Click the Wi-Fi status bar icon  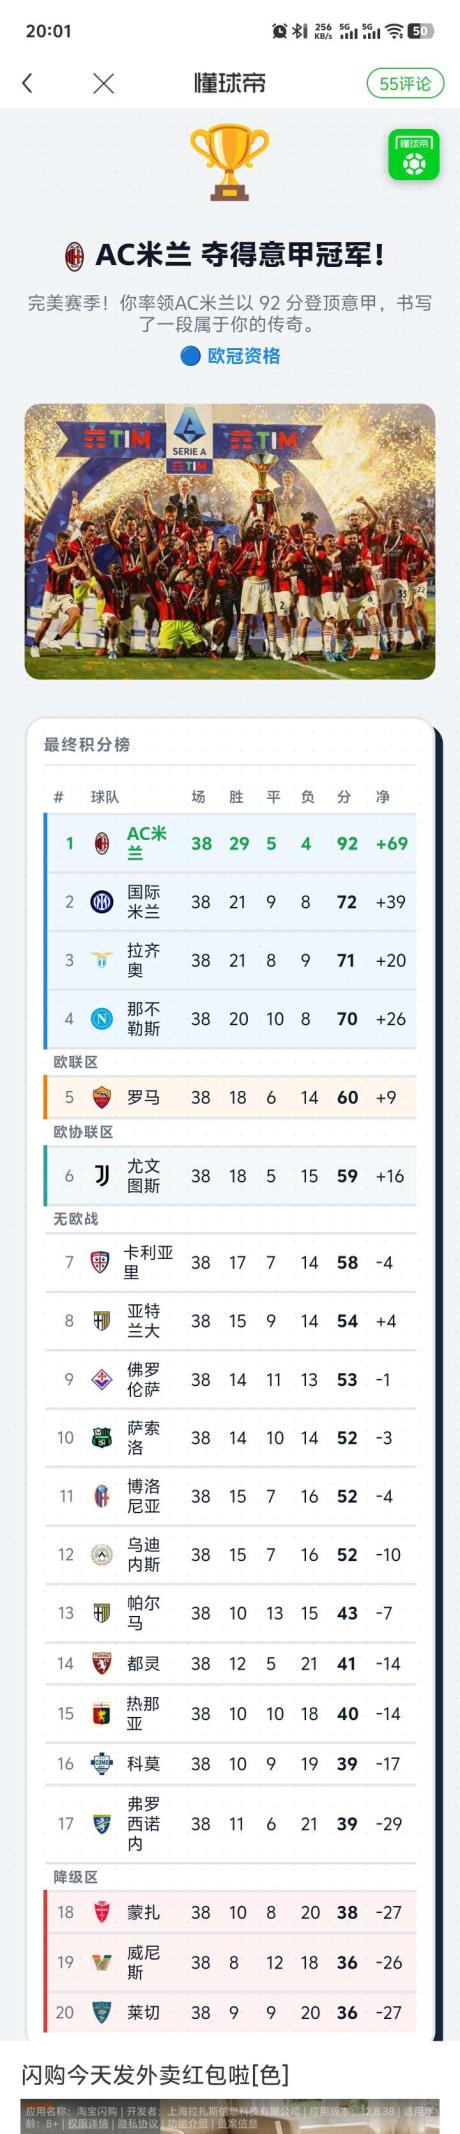pos(395,31)
